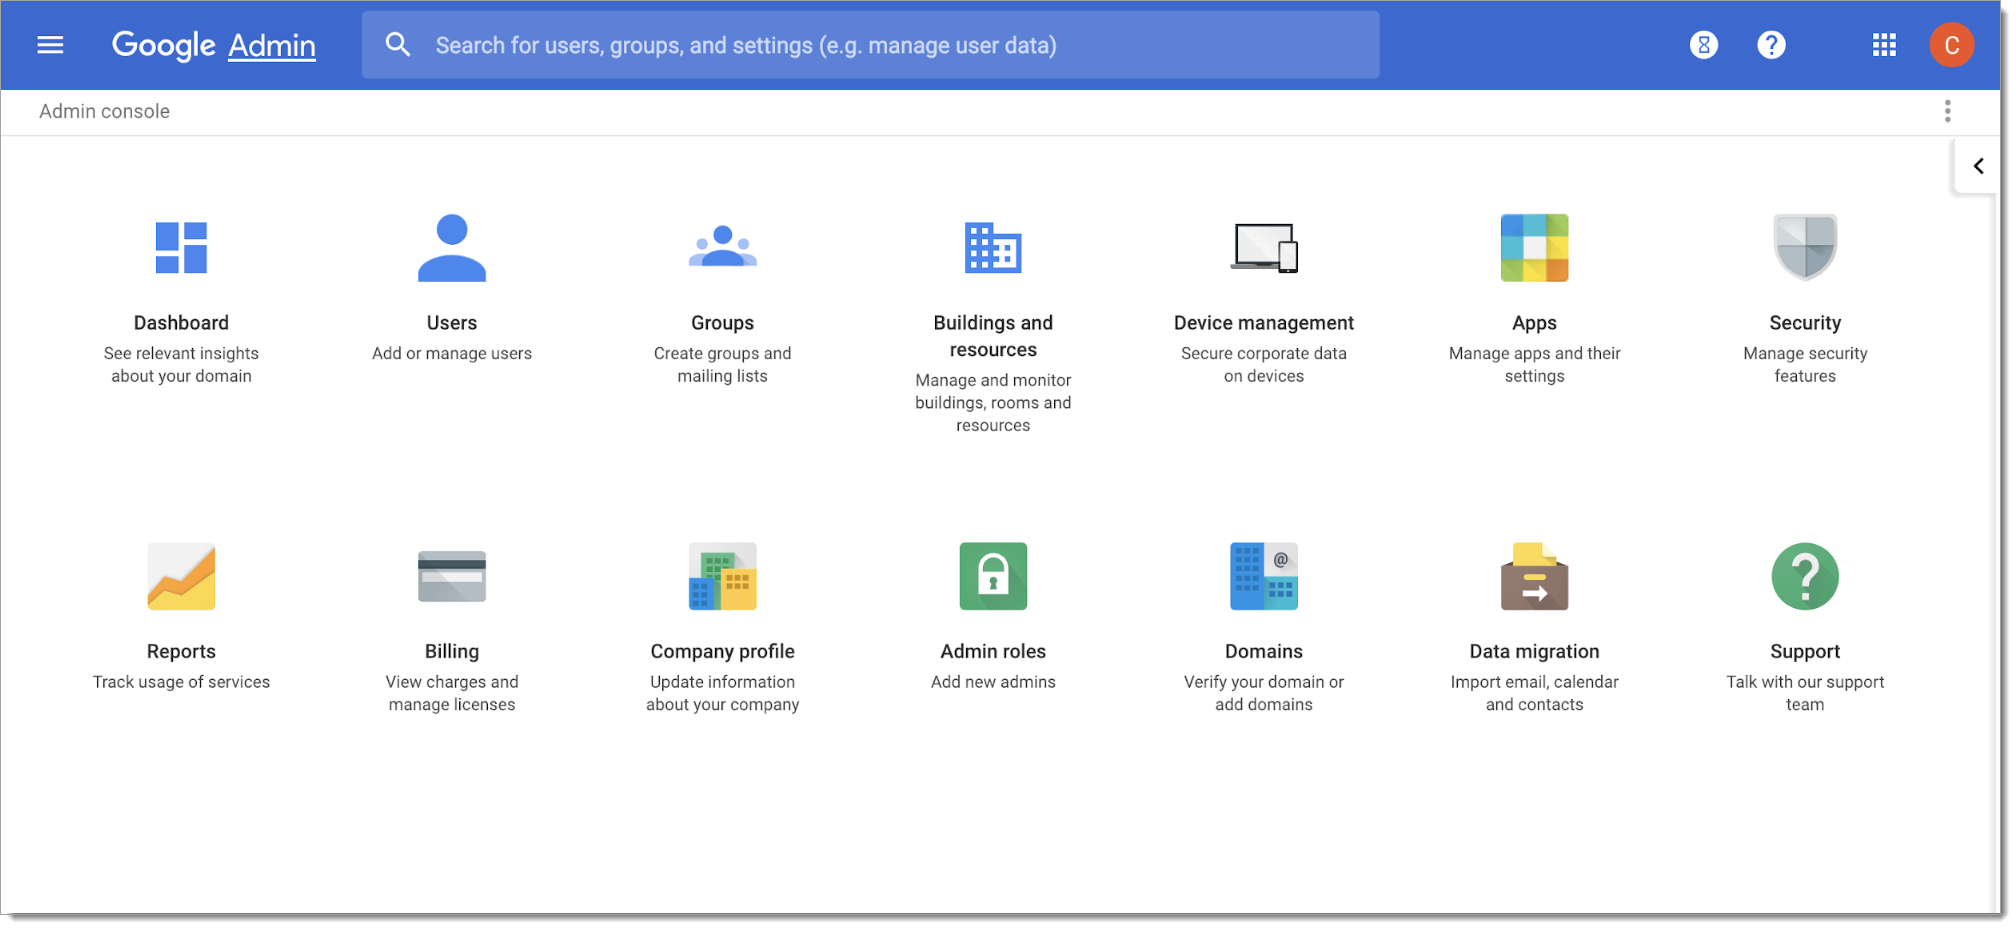
Task: Open the Security shield icon
Action: pos(1805,247)
